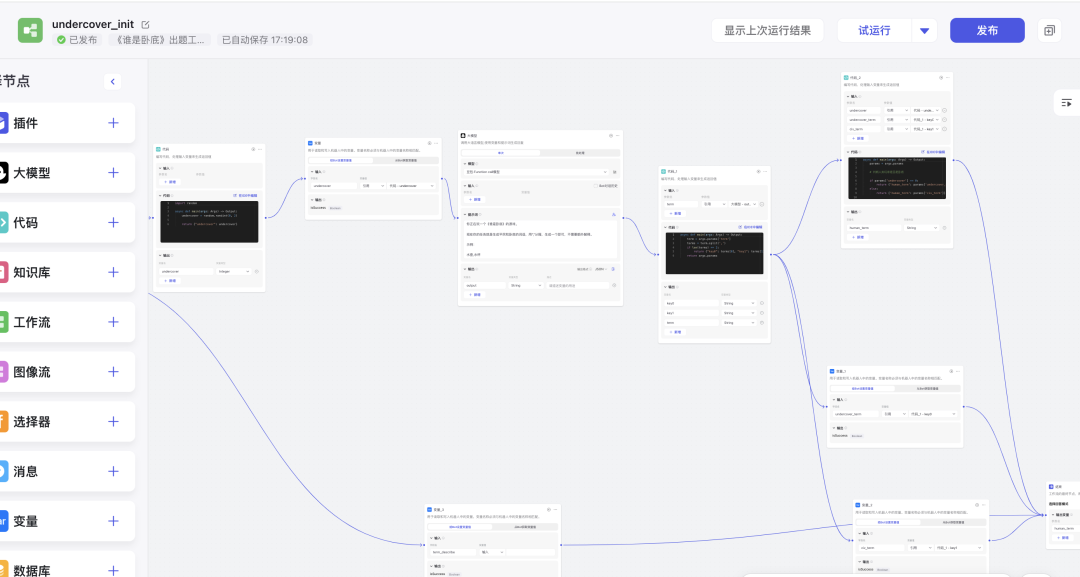
Task: Click the 发布 publish button
Action: pyautogui.click(x=986, y=31)
